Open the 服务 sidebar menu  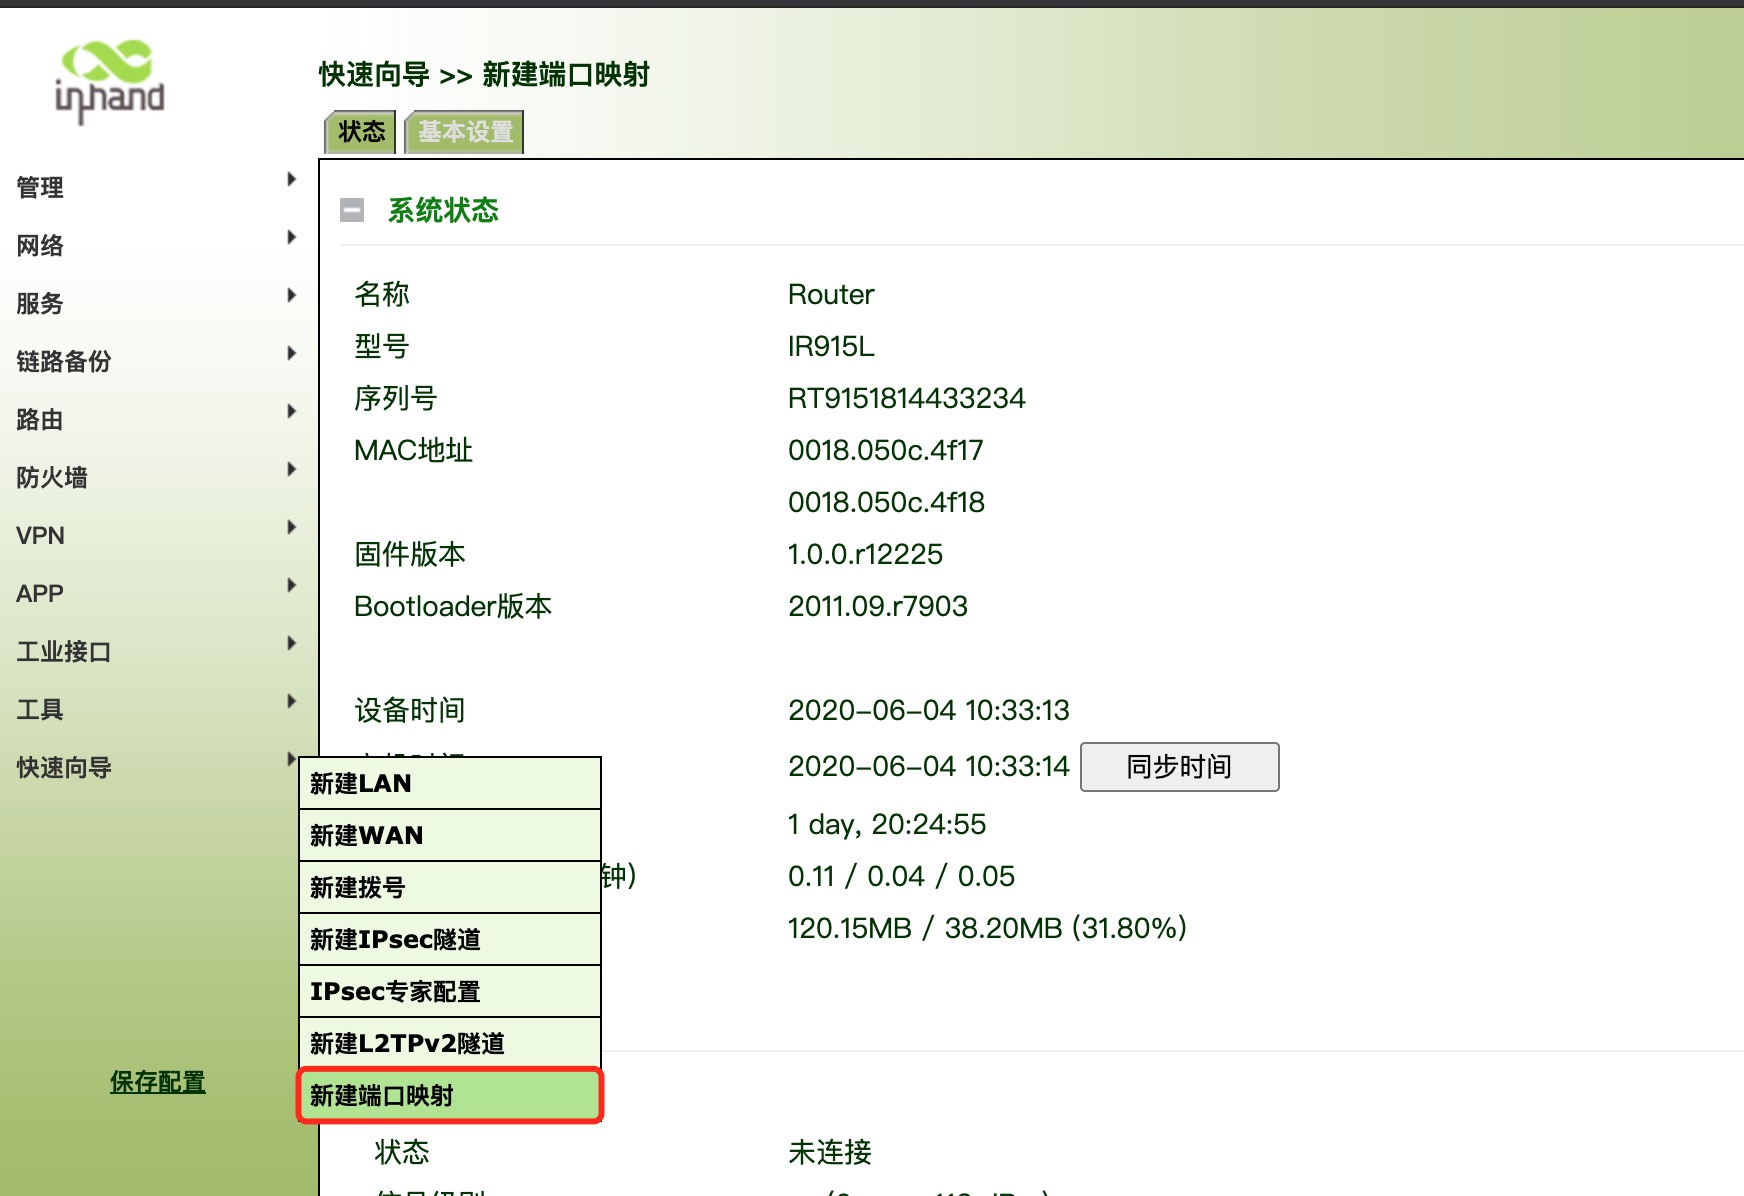coord(40,303)
